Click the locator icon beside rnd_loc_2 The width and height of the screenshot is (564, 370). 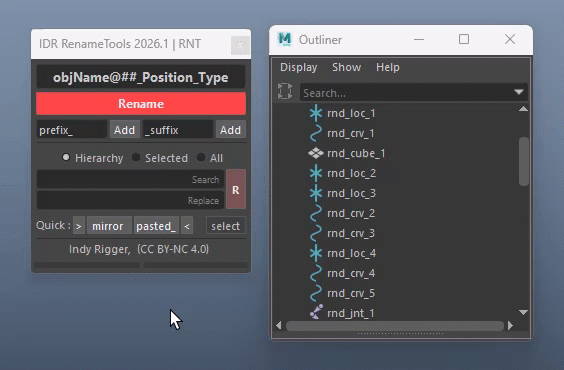[316, 173]
